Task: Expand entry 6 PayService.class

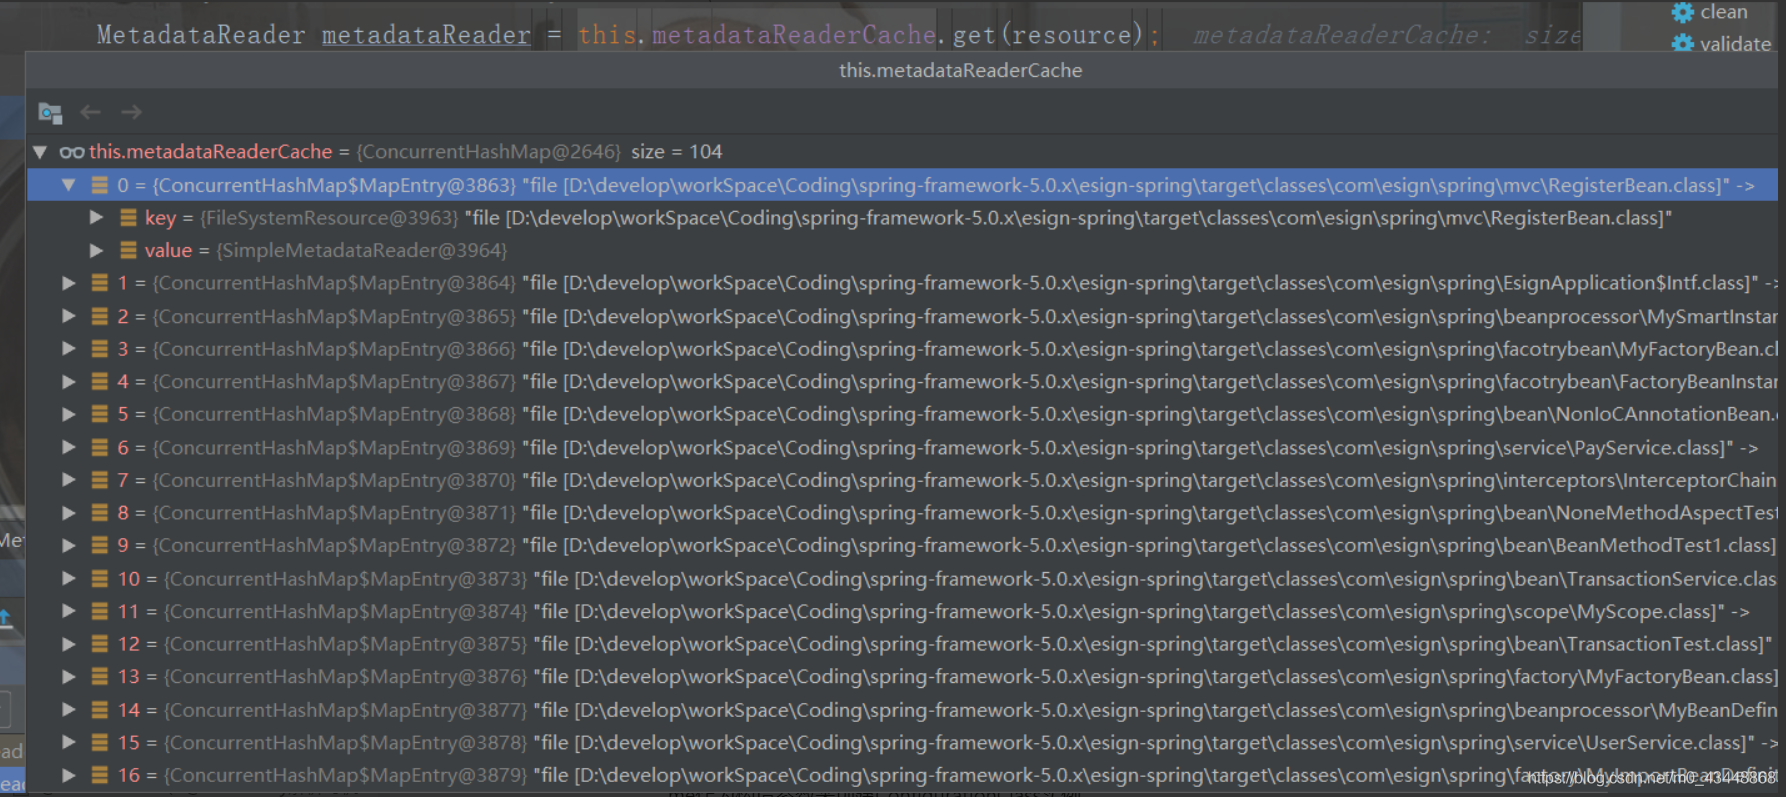Action: coord(68,447)
